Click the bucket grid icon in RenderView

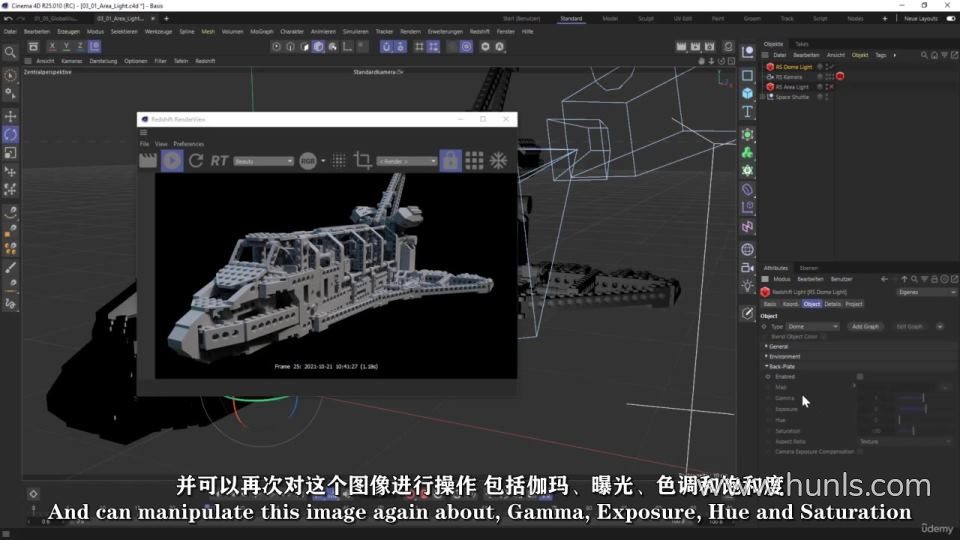(x=474, y=161)
